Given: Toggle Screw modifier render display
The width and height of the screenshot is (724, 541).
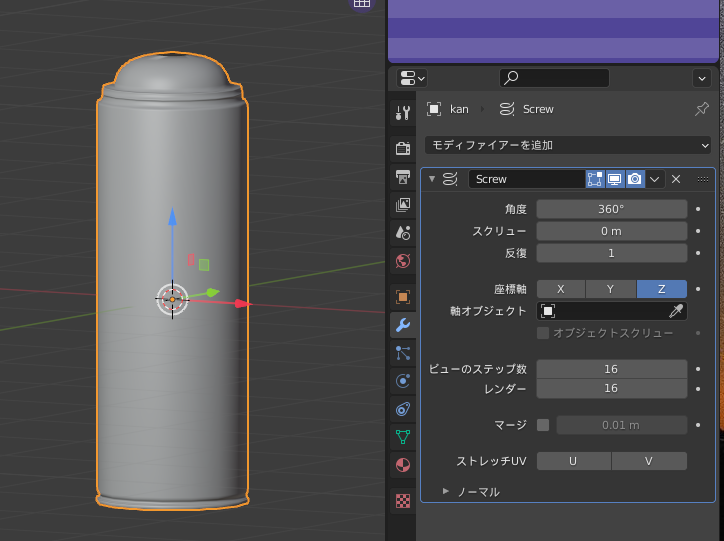Looking at the screenshot, I should pyautogui.click(x=635, y=179).
